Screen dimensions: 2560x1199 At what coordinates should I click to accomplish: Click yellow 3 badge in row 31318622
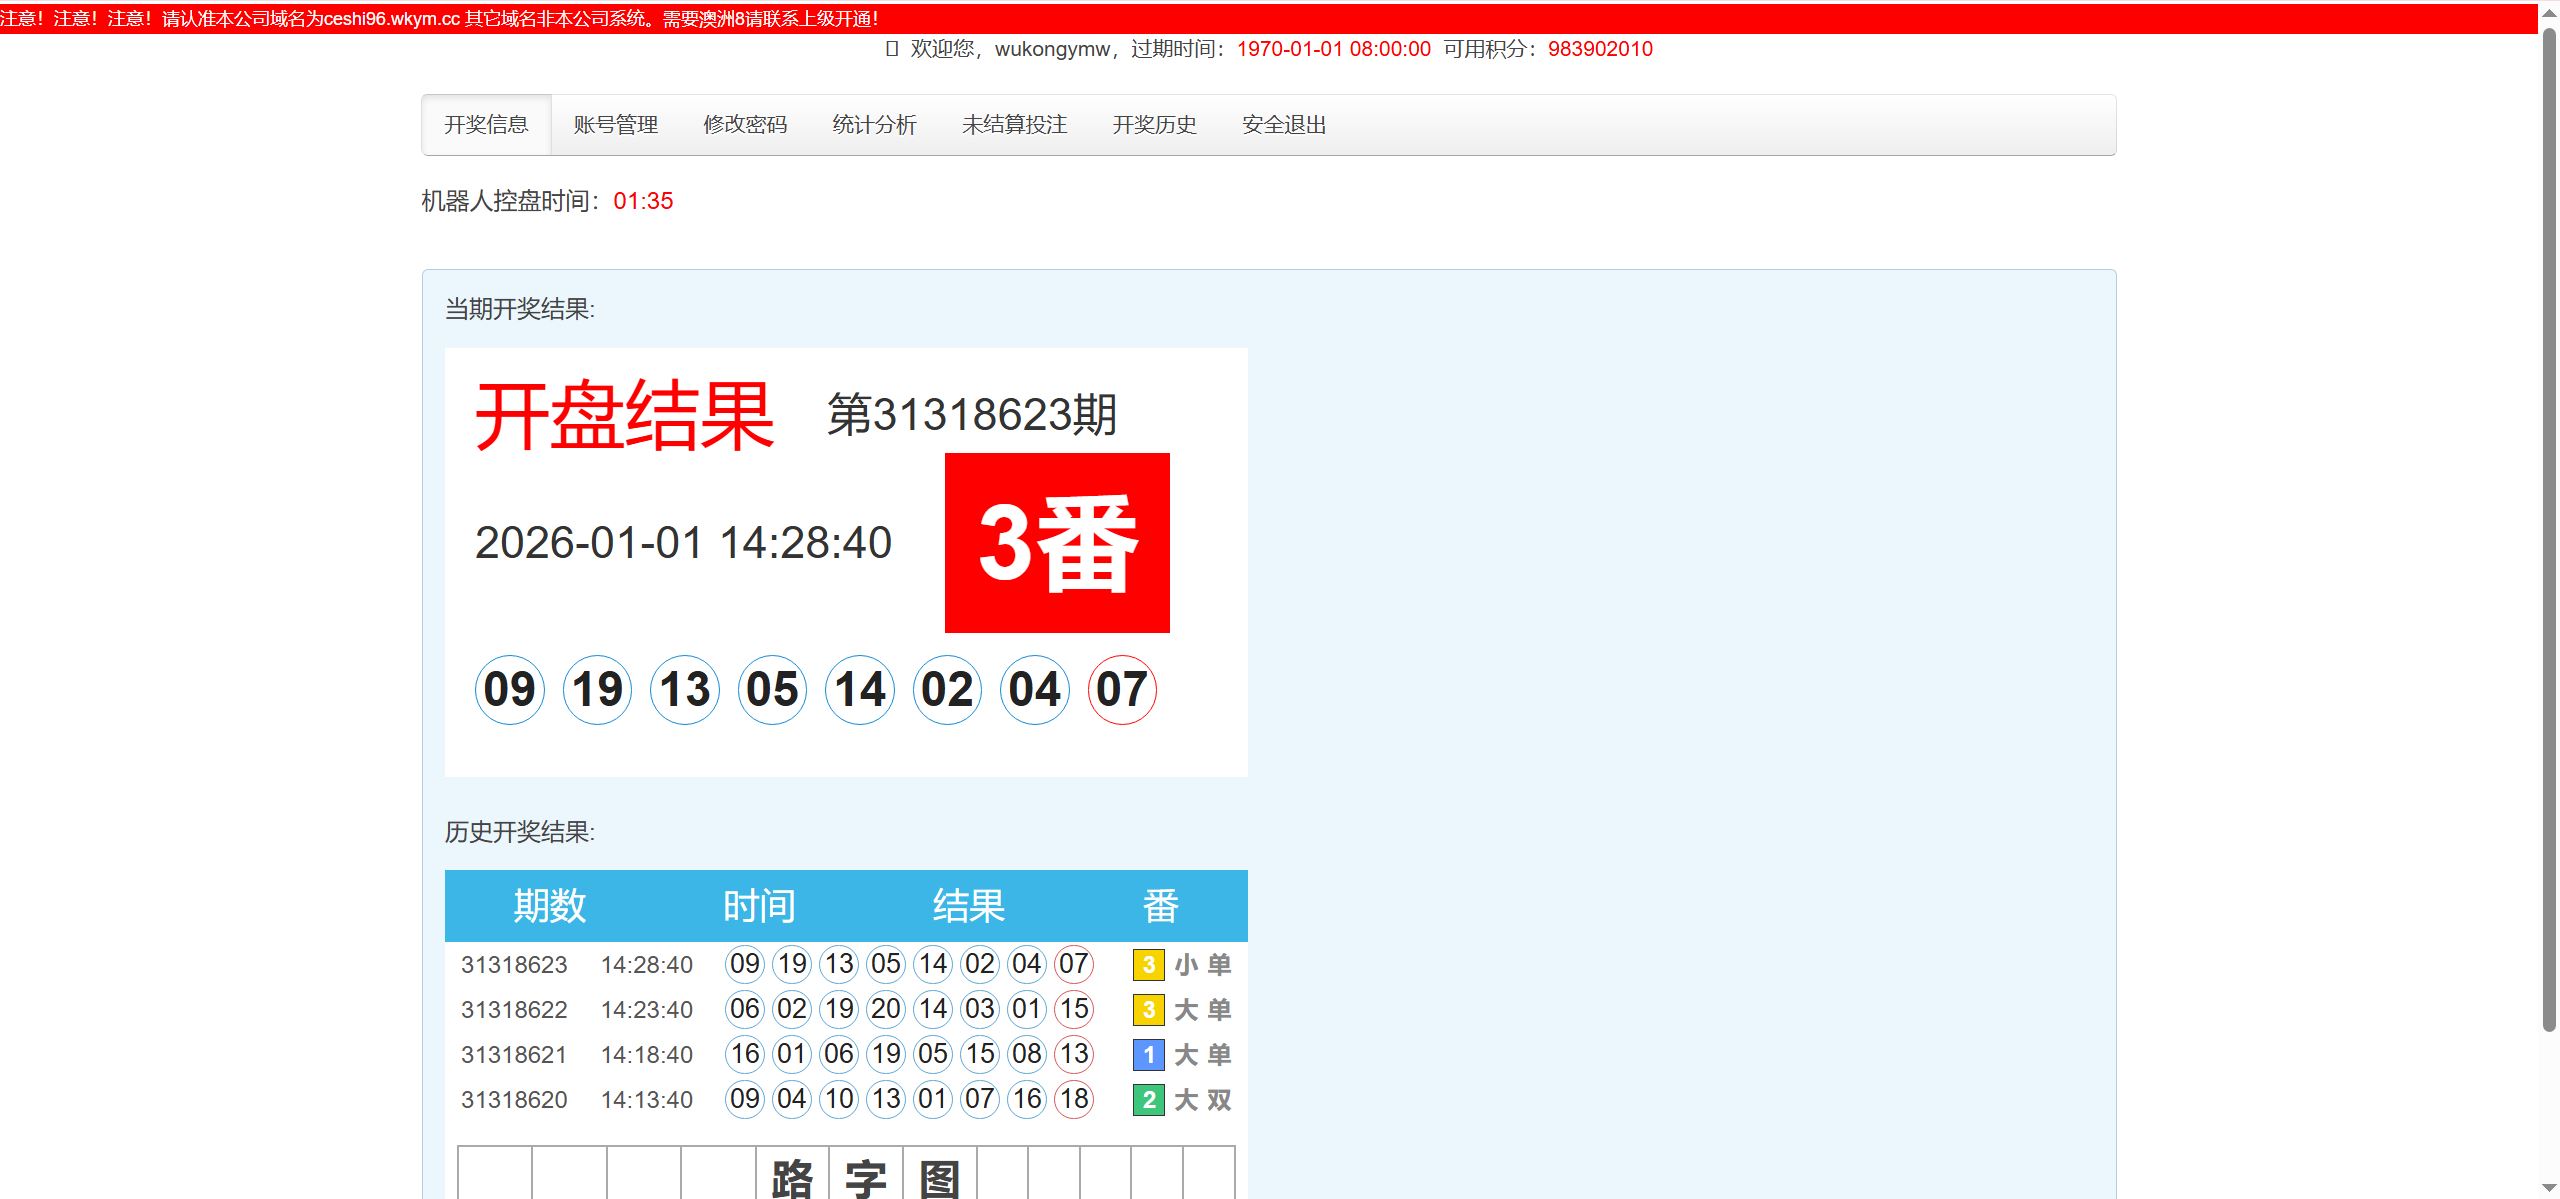click(1149, 1010)
